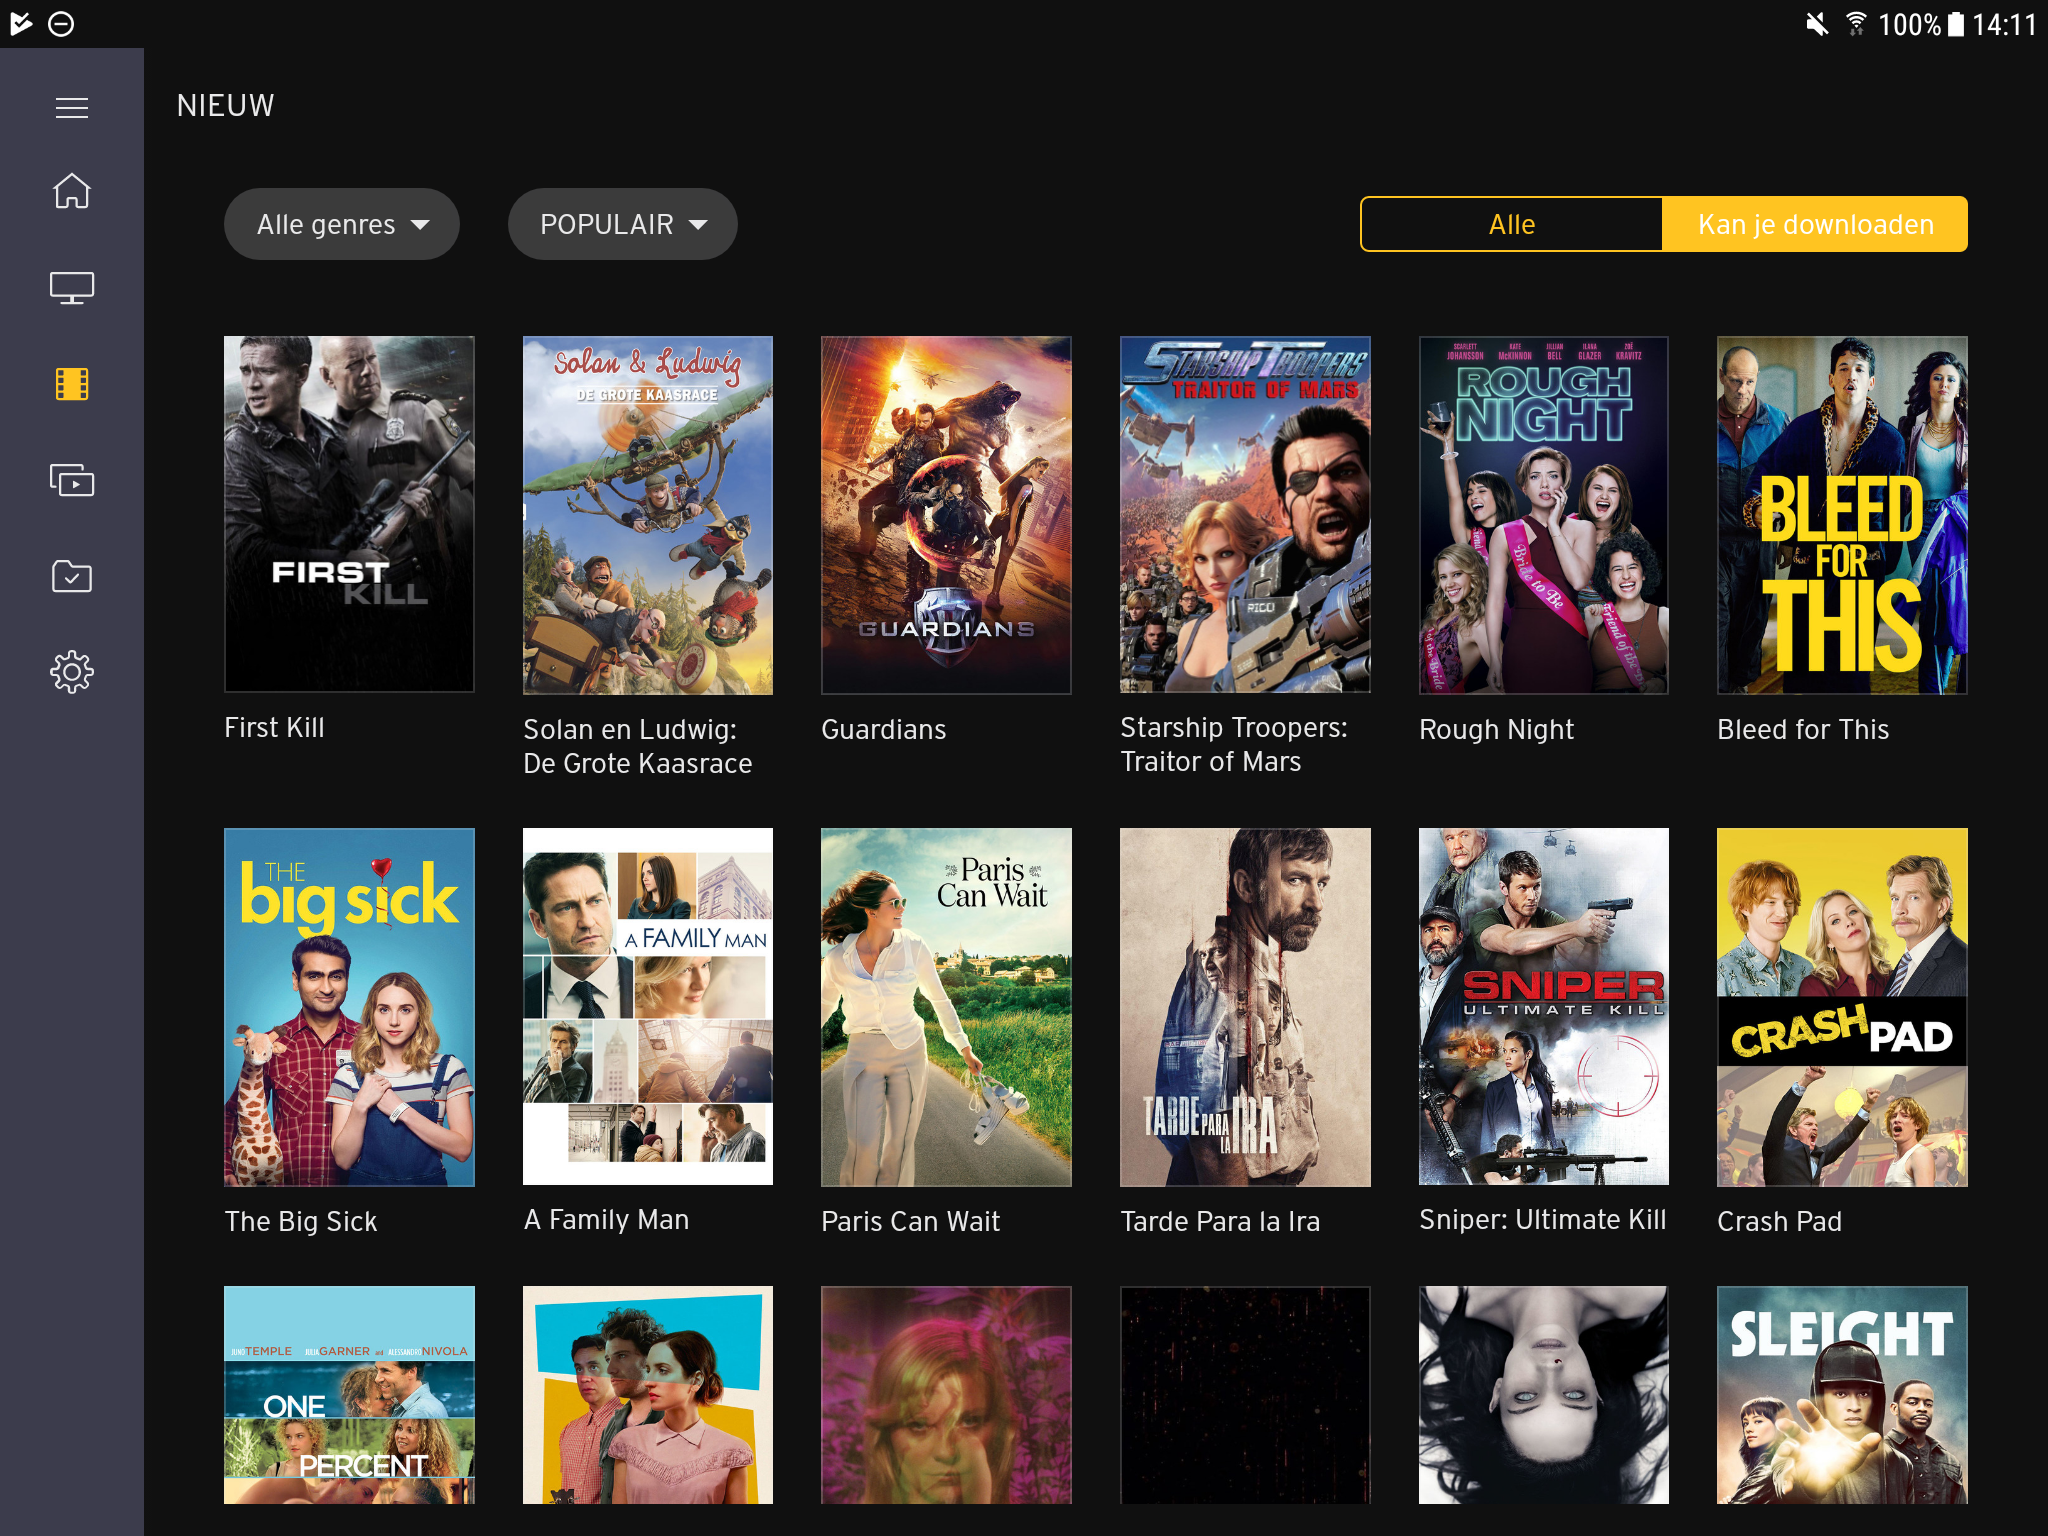Open the video library icon
The width and height of the screenshot is (2048, 1536).
71,481
